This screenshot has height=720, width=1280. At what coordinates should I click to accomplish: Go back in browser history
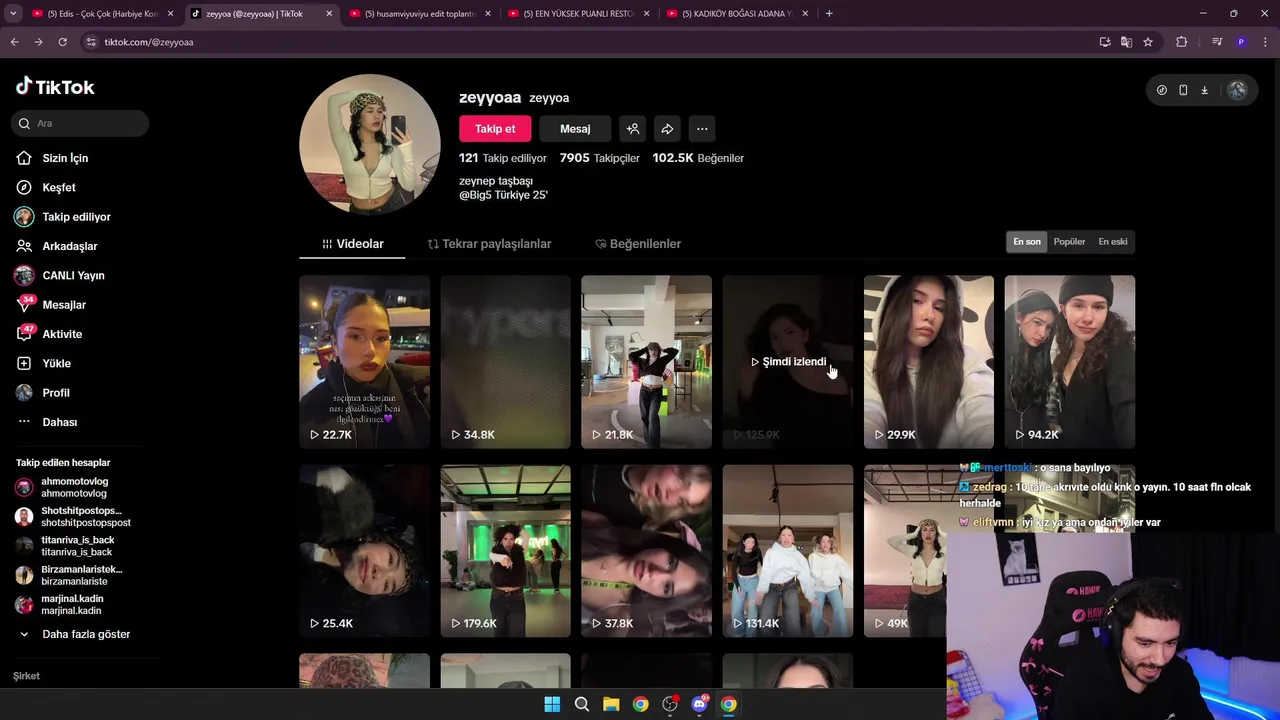click(x=14, y=42)
